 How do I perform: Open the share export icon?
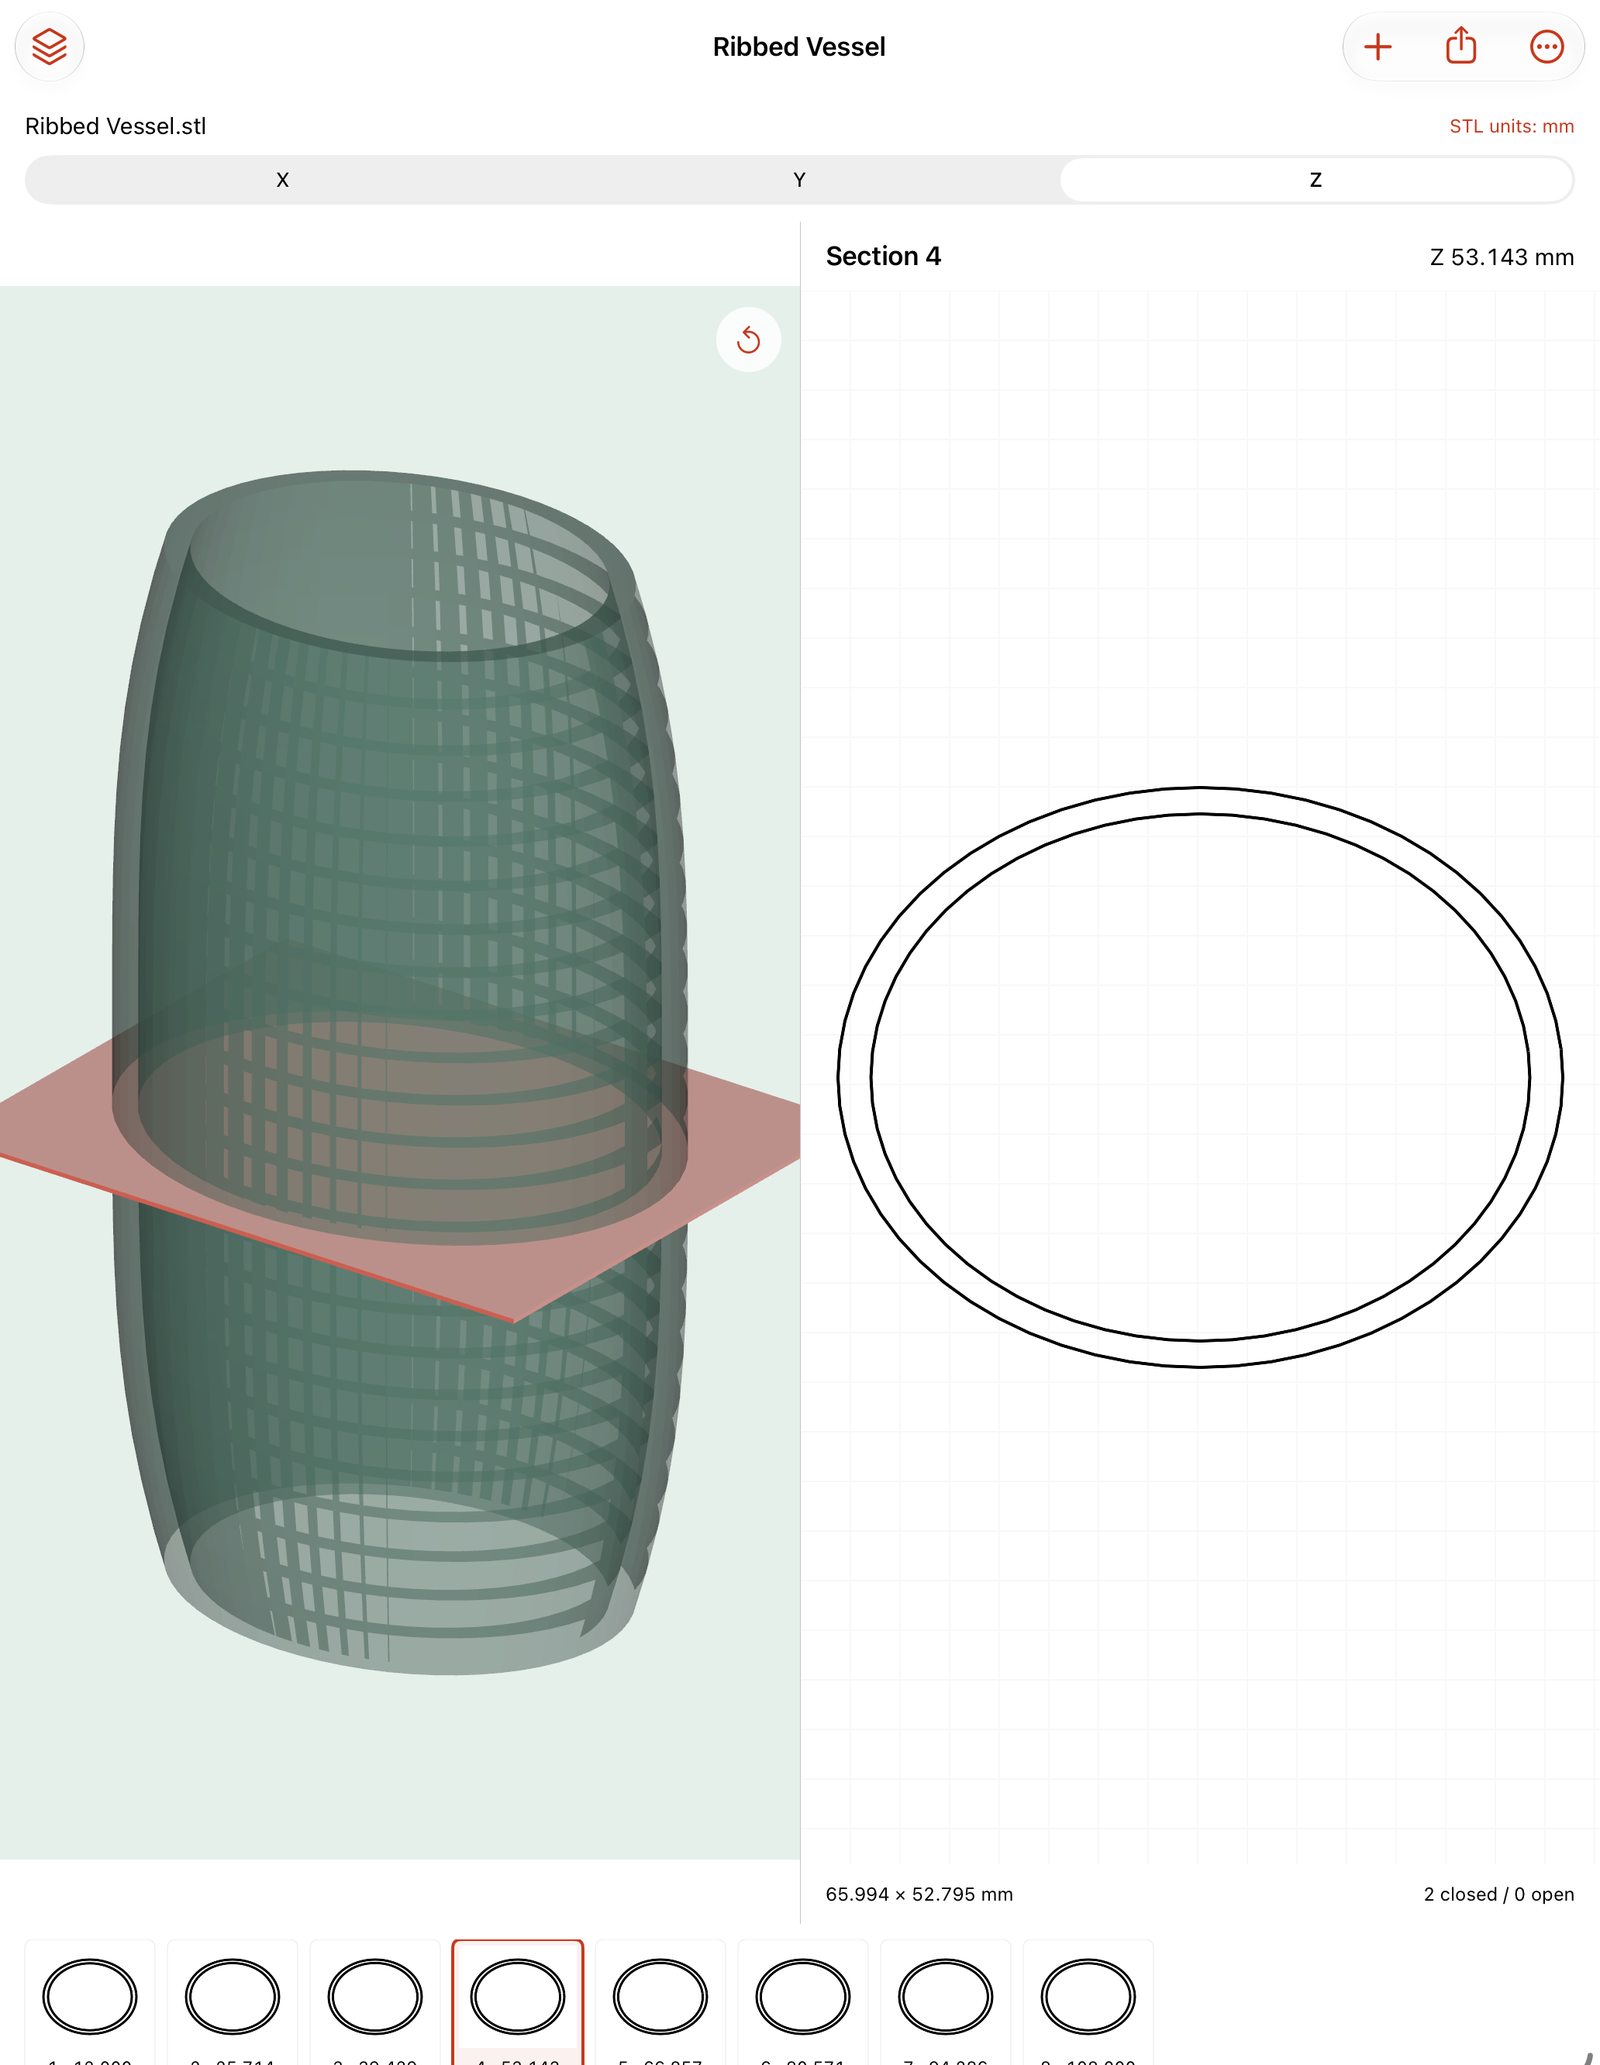[x=1461, y=46]
